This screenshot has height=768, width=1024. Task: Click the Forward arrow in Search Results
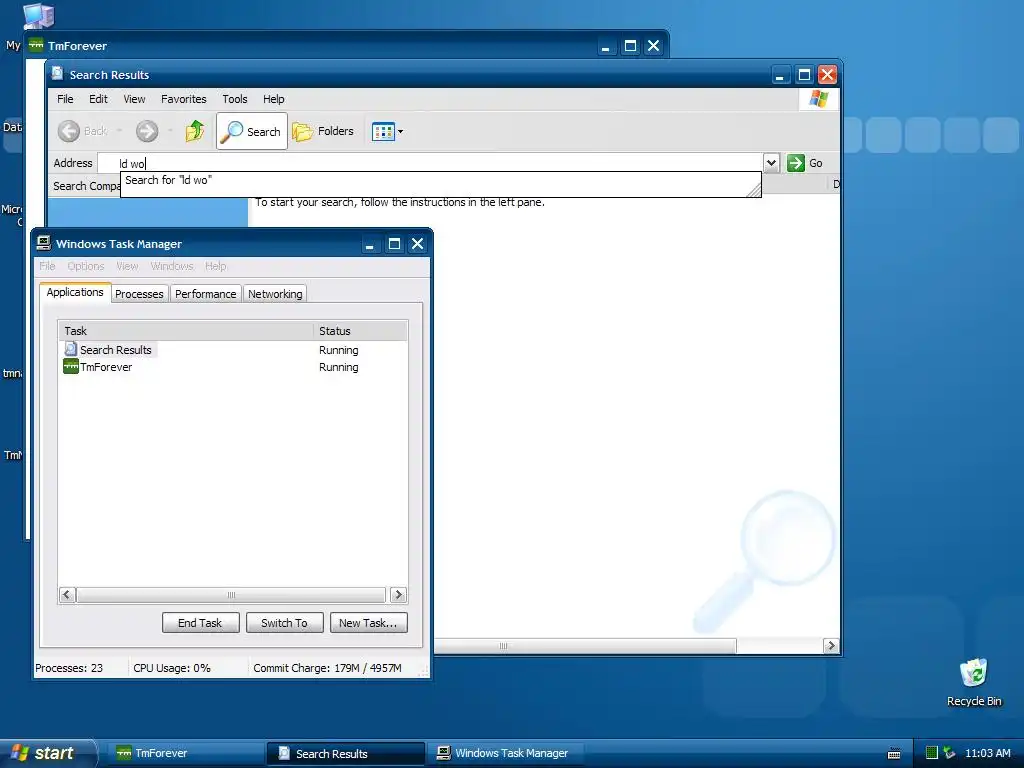click(147, 131)
